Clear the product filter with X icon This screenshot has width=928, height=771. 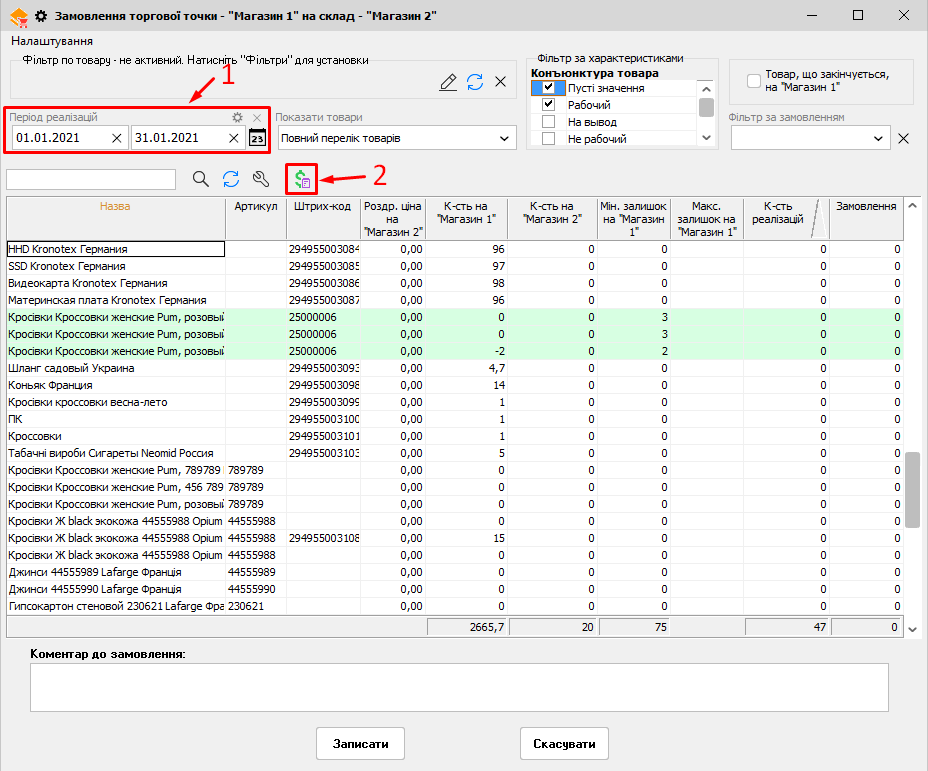[x=501, y=82]
